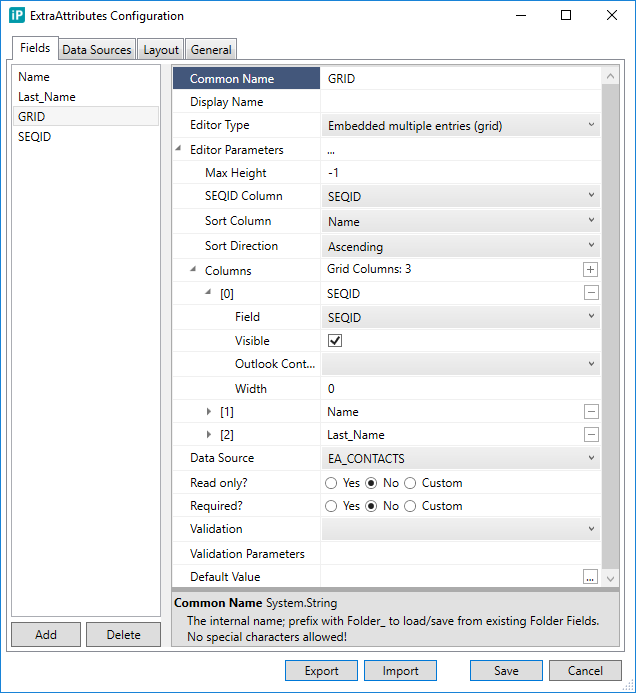The width and height of the screenshot is (636, 693).
Task: Open the Outlook Control dropdown
Action: pyautogui.click(x=461, y=364)
